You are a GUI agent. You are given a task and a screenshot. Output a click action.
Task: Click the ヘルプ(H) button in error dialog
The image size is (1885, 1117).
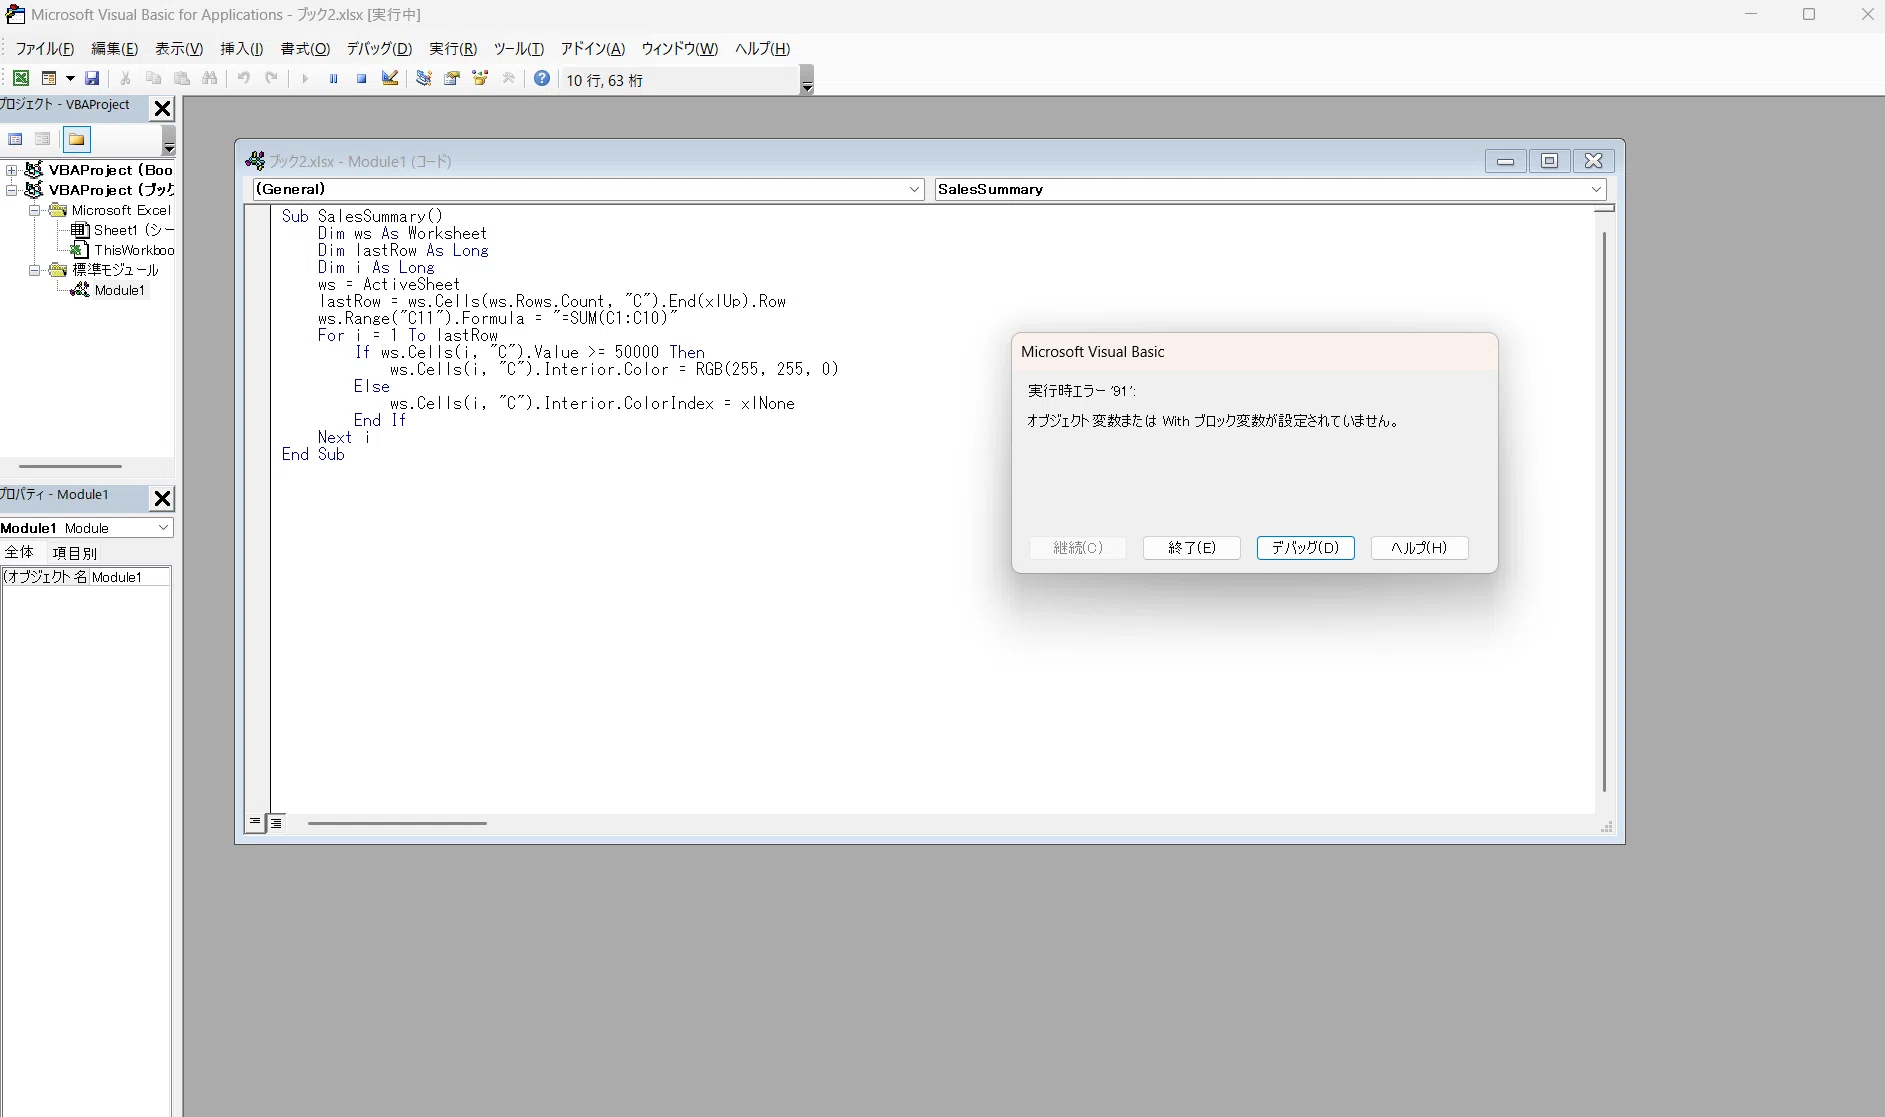click(1420, 548)
